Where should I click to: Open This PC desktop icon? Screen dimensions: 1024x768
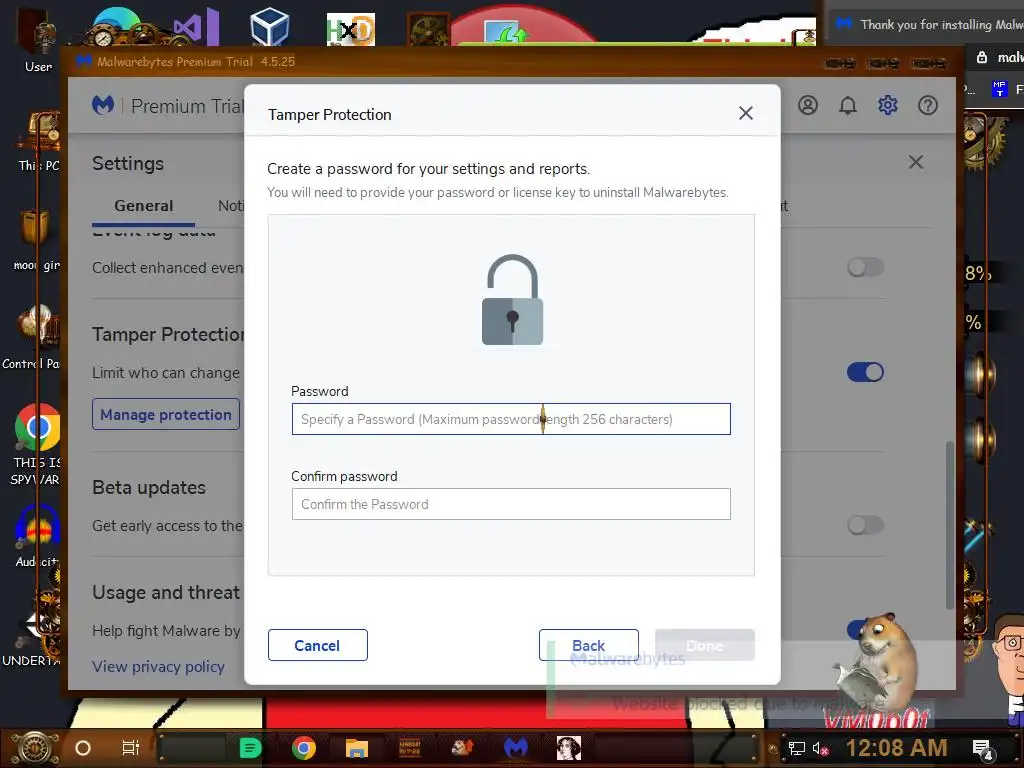[x=38, y=142]
